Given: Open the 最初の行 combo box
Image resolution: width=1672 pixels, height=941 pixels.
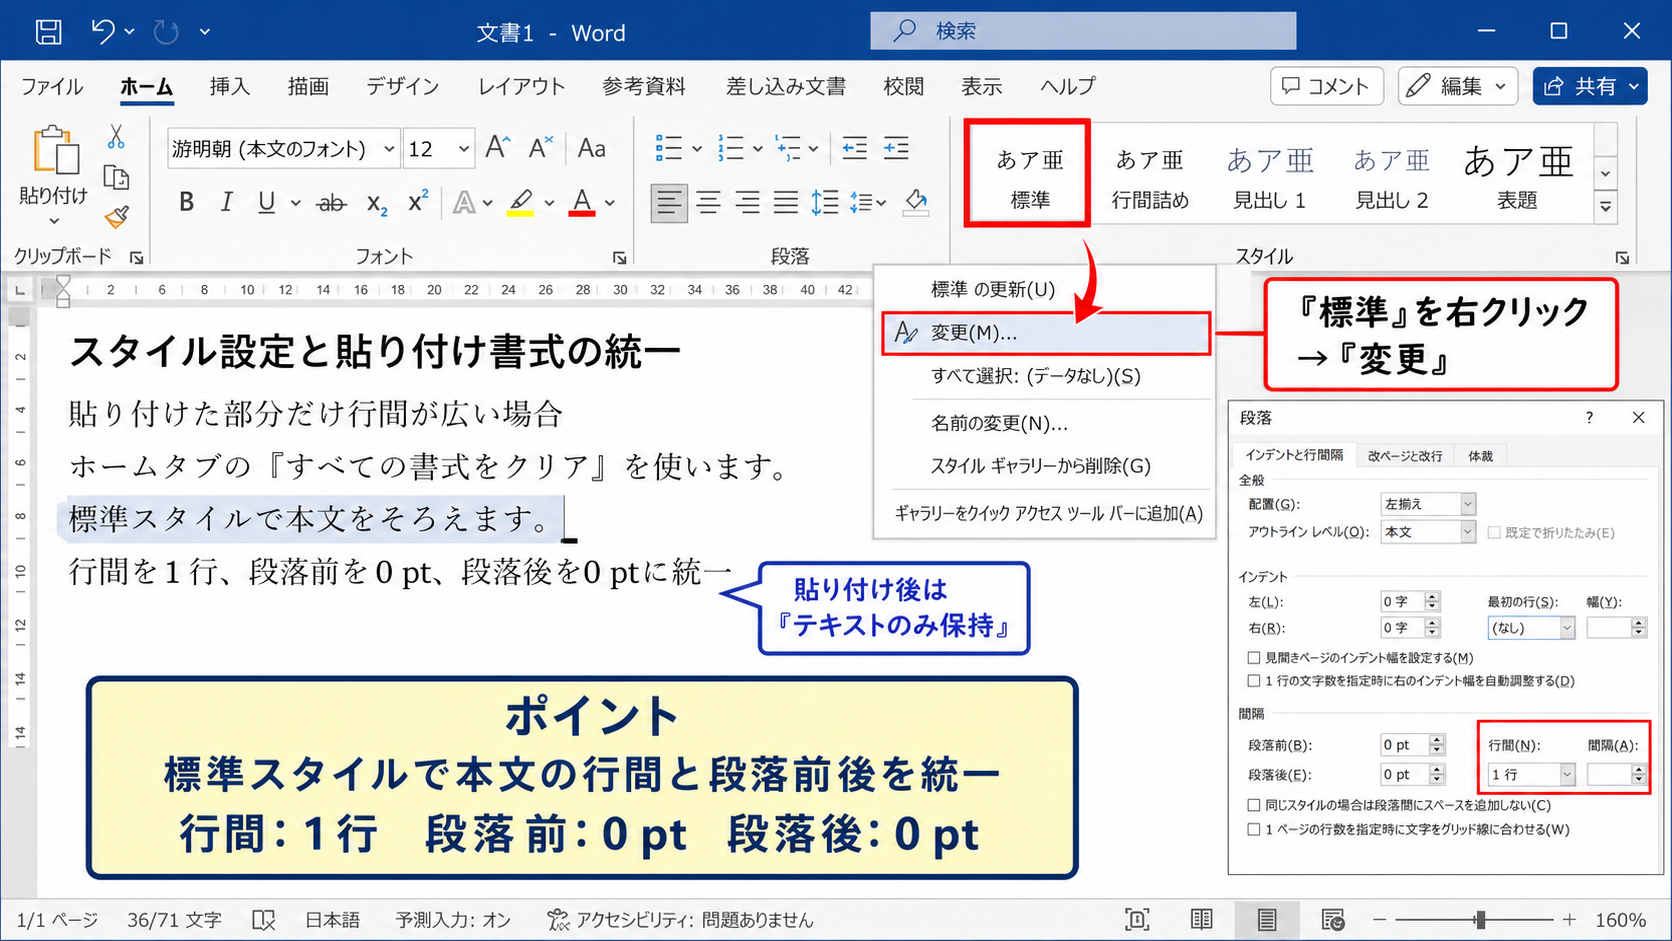Looking at the screenshot, I should [x=1531, y=628].
